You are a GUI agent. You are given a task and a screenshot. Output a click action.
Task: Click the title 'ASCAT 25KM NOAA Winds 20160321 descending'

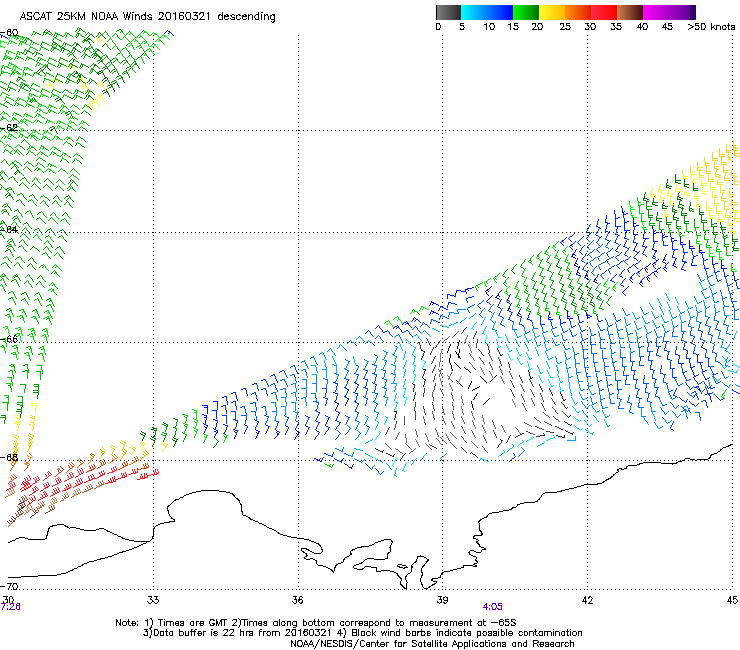(x=148, y=17)
